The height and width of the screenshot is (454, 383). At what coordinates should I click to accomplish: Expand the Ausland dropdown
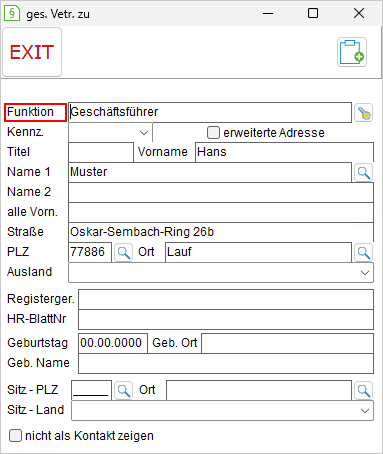pos(221,272)
